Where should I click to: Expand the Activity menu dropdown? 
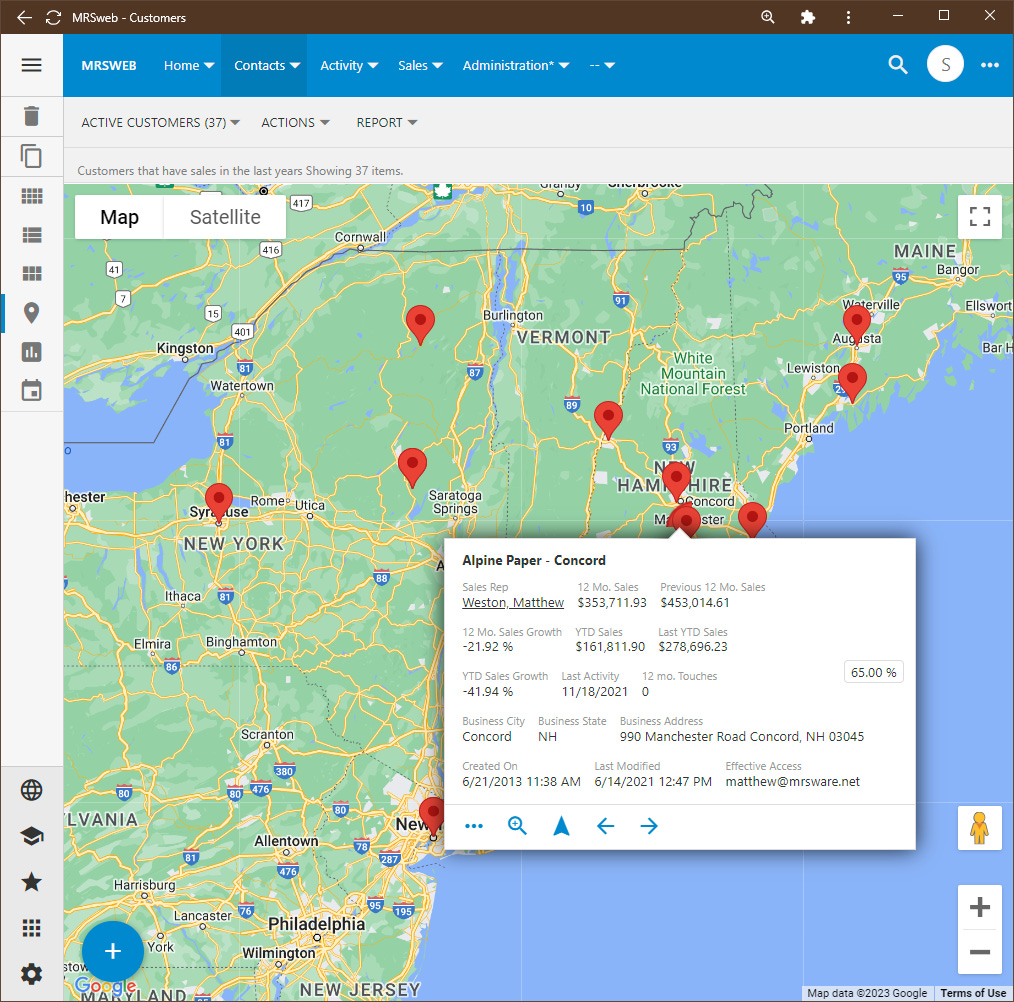(349, 65)
